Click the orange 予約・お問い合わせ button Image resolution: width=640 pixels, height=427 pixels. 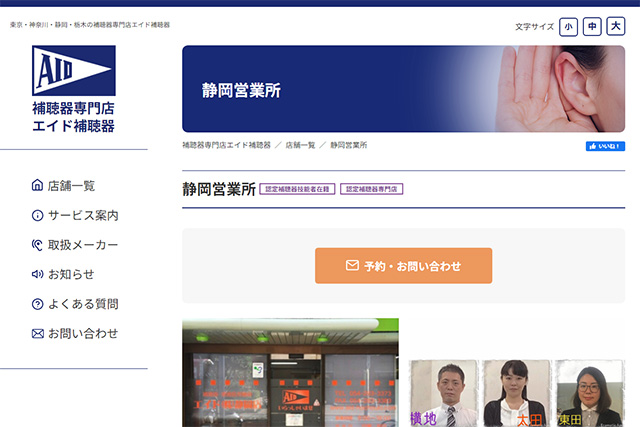tap(403, 266)
